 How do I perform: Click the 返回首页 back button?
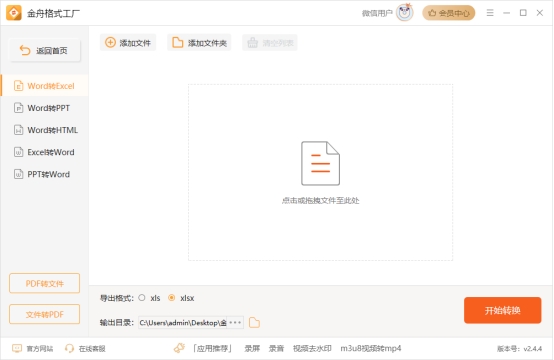(x=45, y=51)
